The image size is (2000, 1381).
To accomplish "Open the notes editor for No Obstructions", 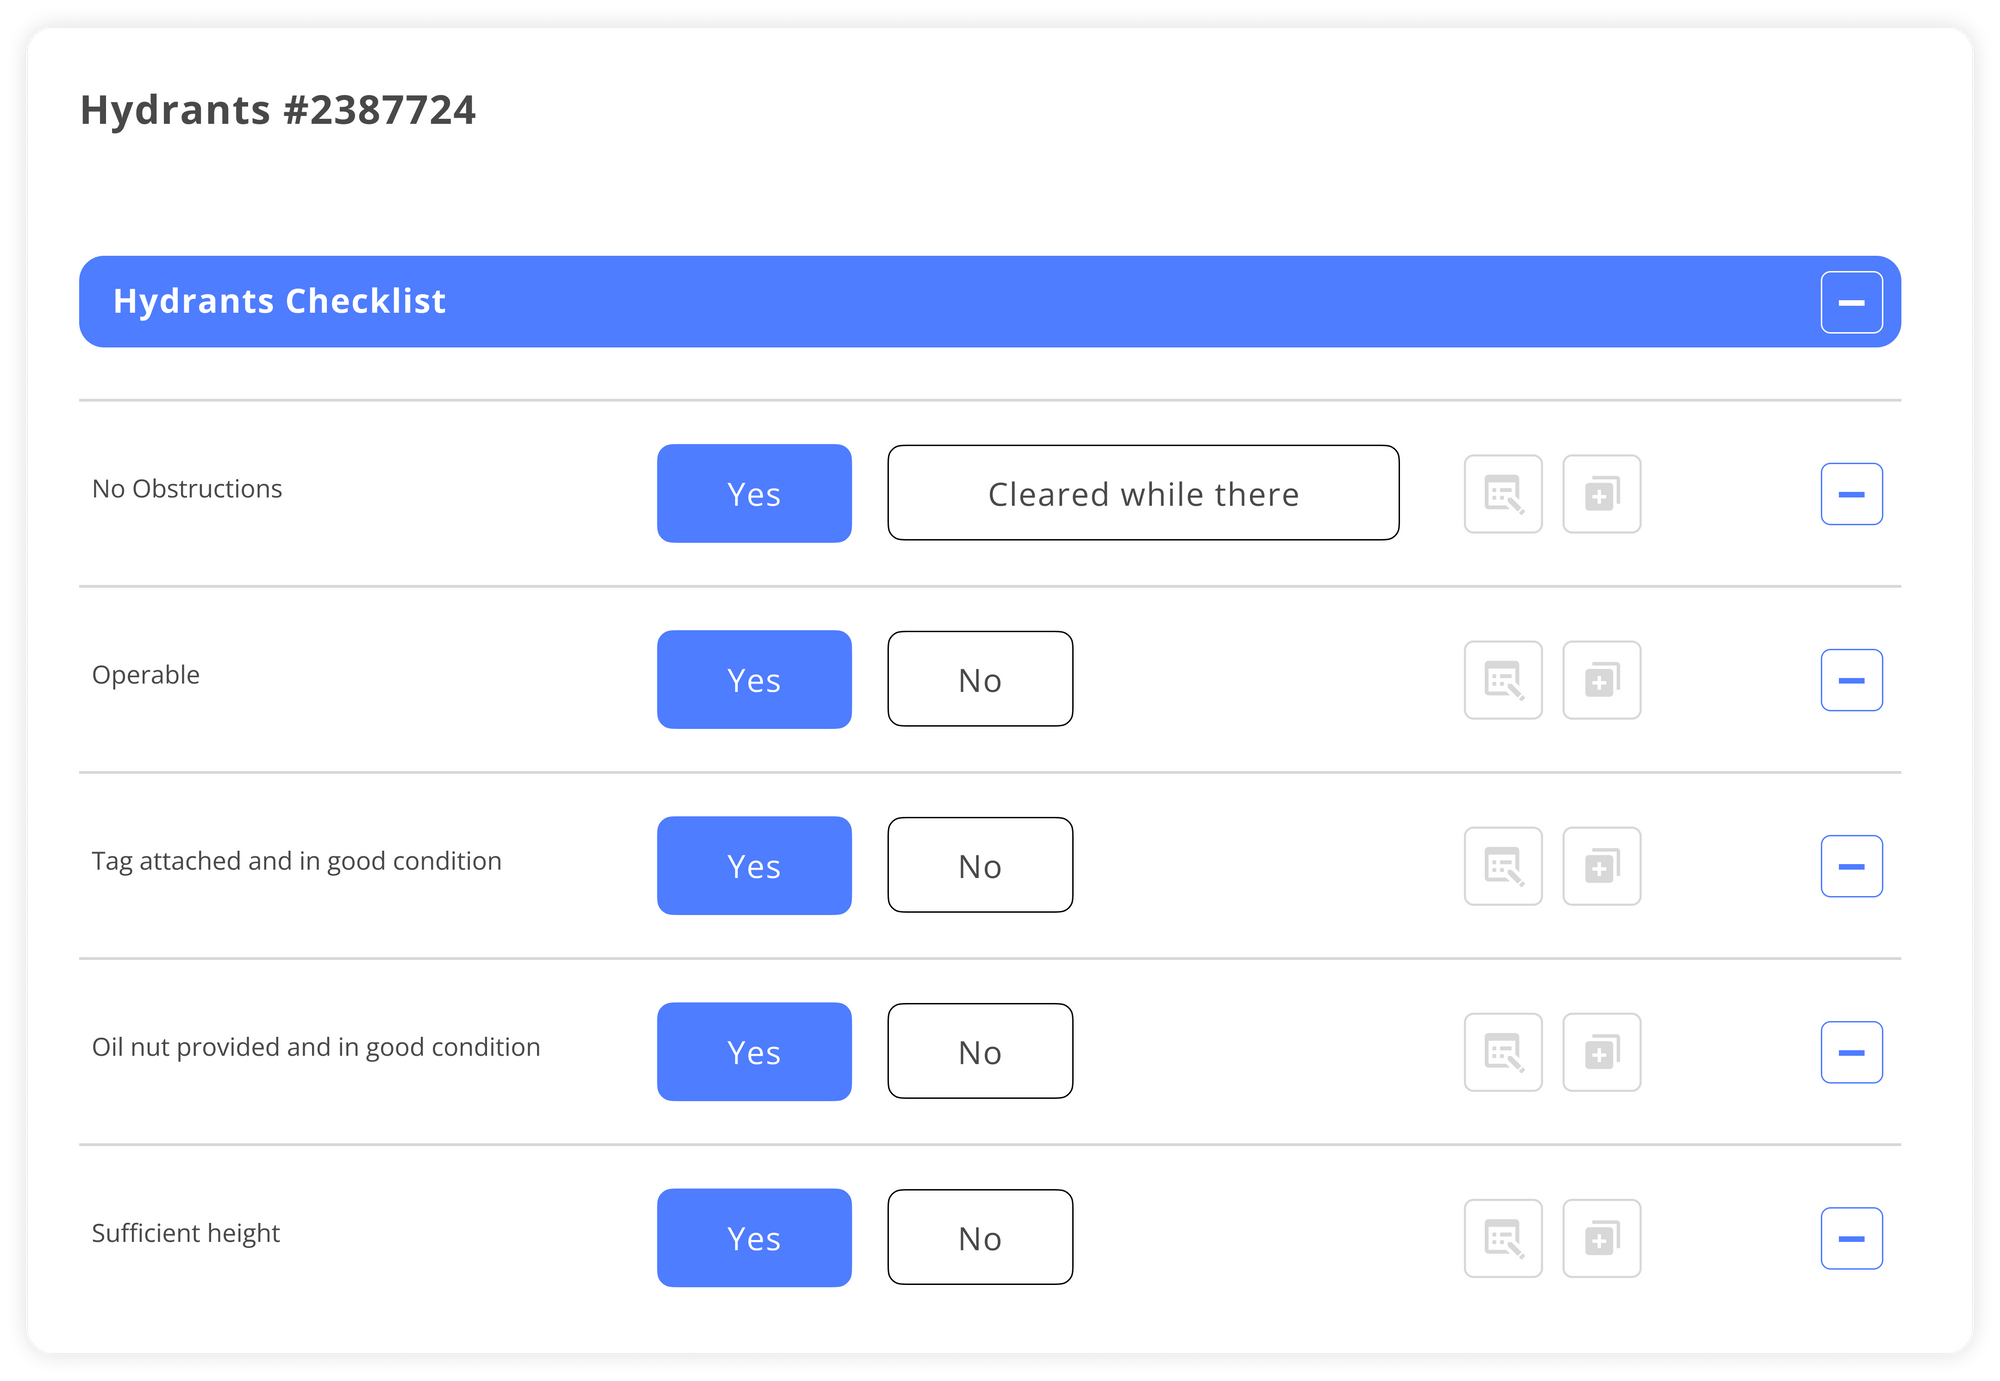I will (x=1503, y=493).
